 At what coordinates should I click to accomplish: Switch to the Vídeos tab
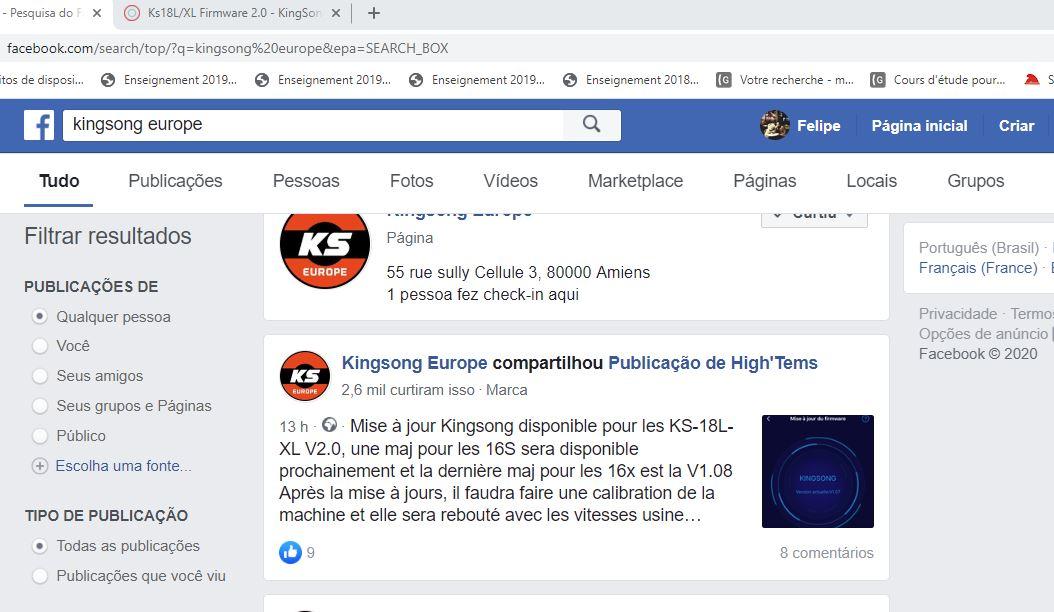510,181
